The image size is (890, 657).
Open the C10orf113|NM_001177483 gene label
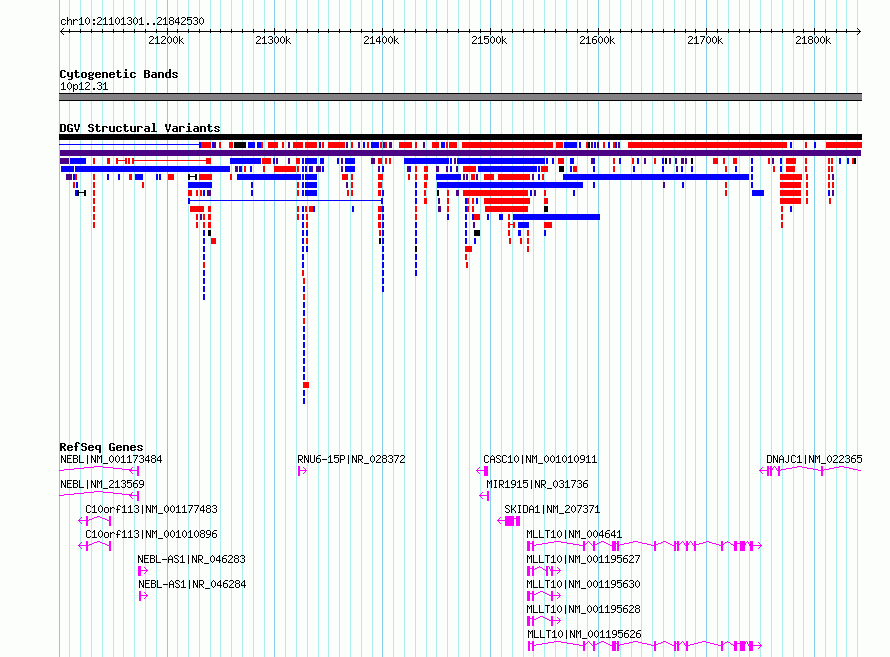[x=151, y=509]
